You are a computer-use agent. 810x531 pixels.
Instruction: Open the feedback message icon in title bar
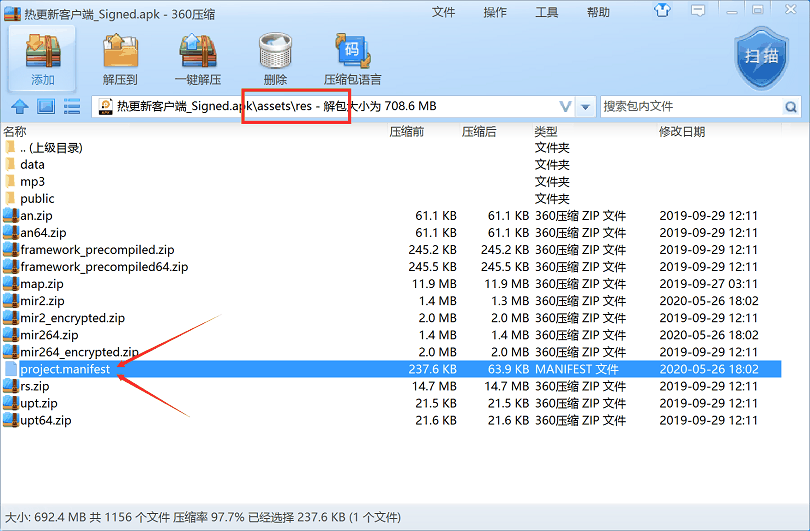click(x=698, y=10)
